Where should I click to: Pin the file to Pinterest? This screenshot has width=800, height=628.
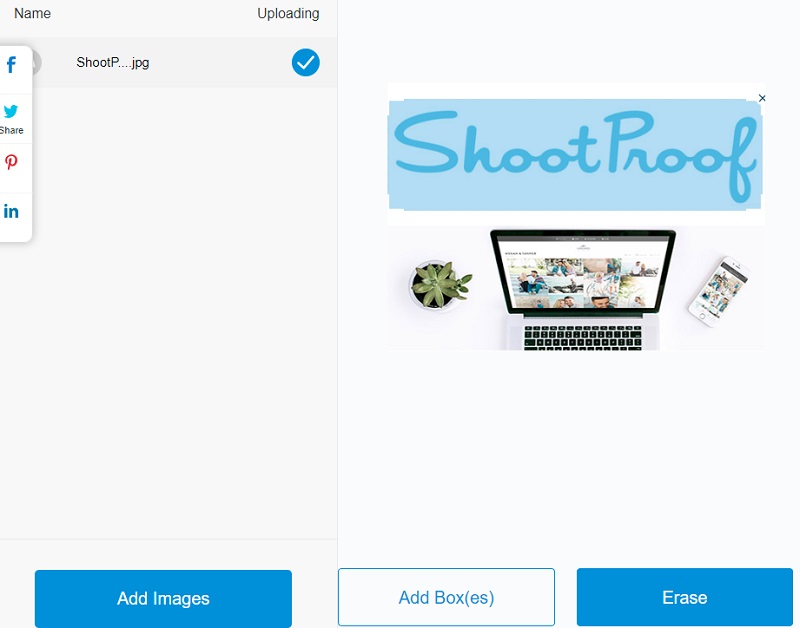[12, 162]
